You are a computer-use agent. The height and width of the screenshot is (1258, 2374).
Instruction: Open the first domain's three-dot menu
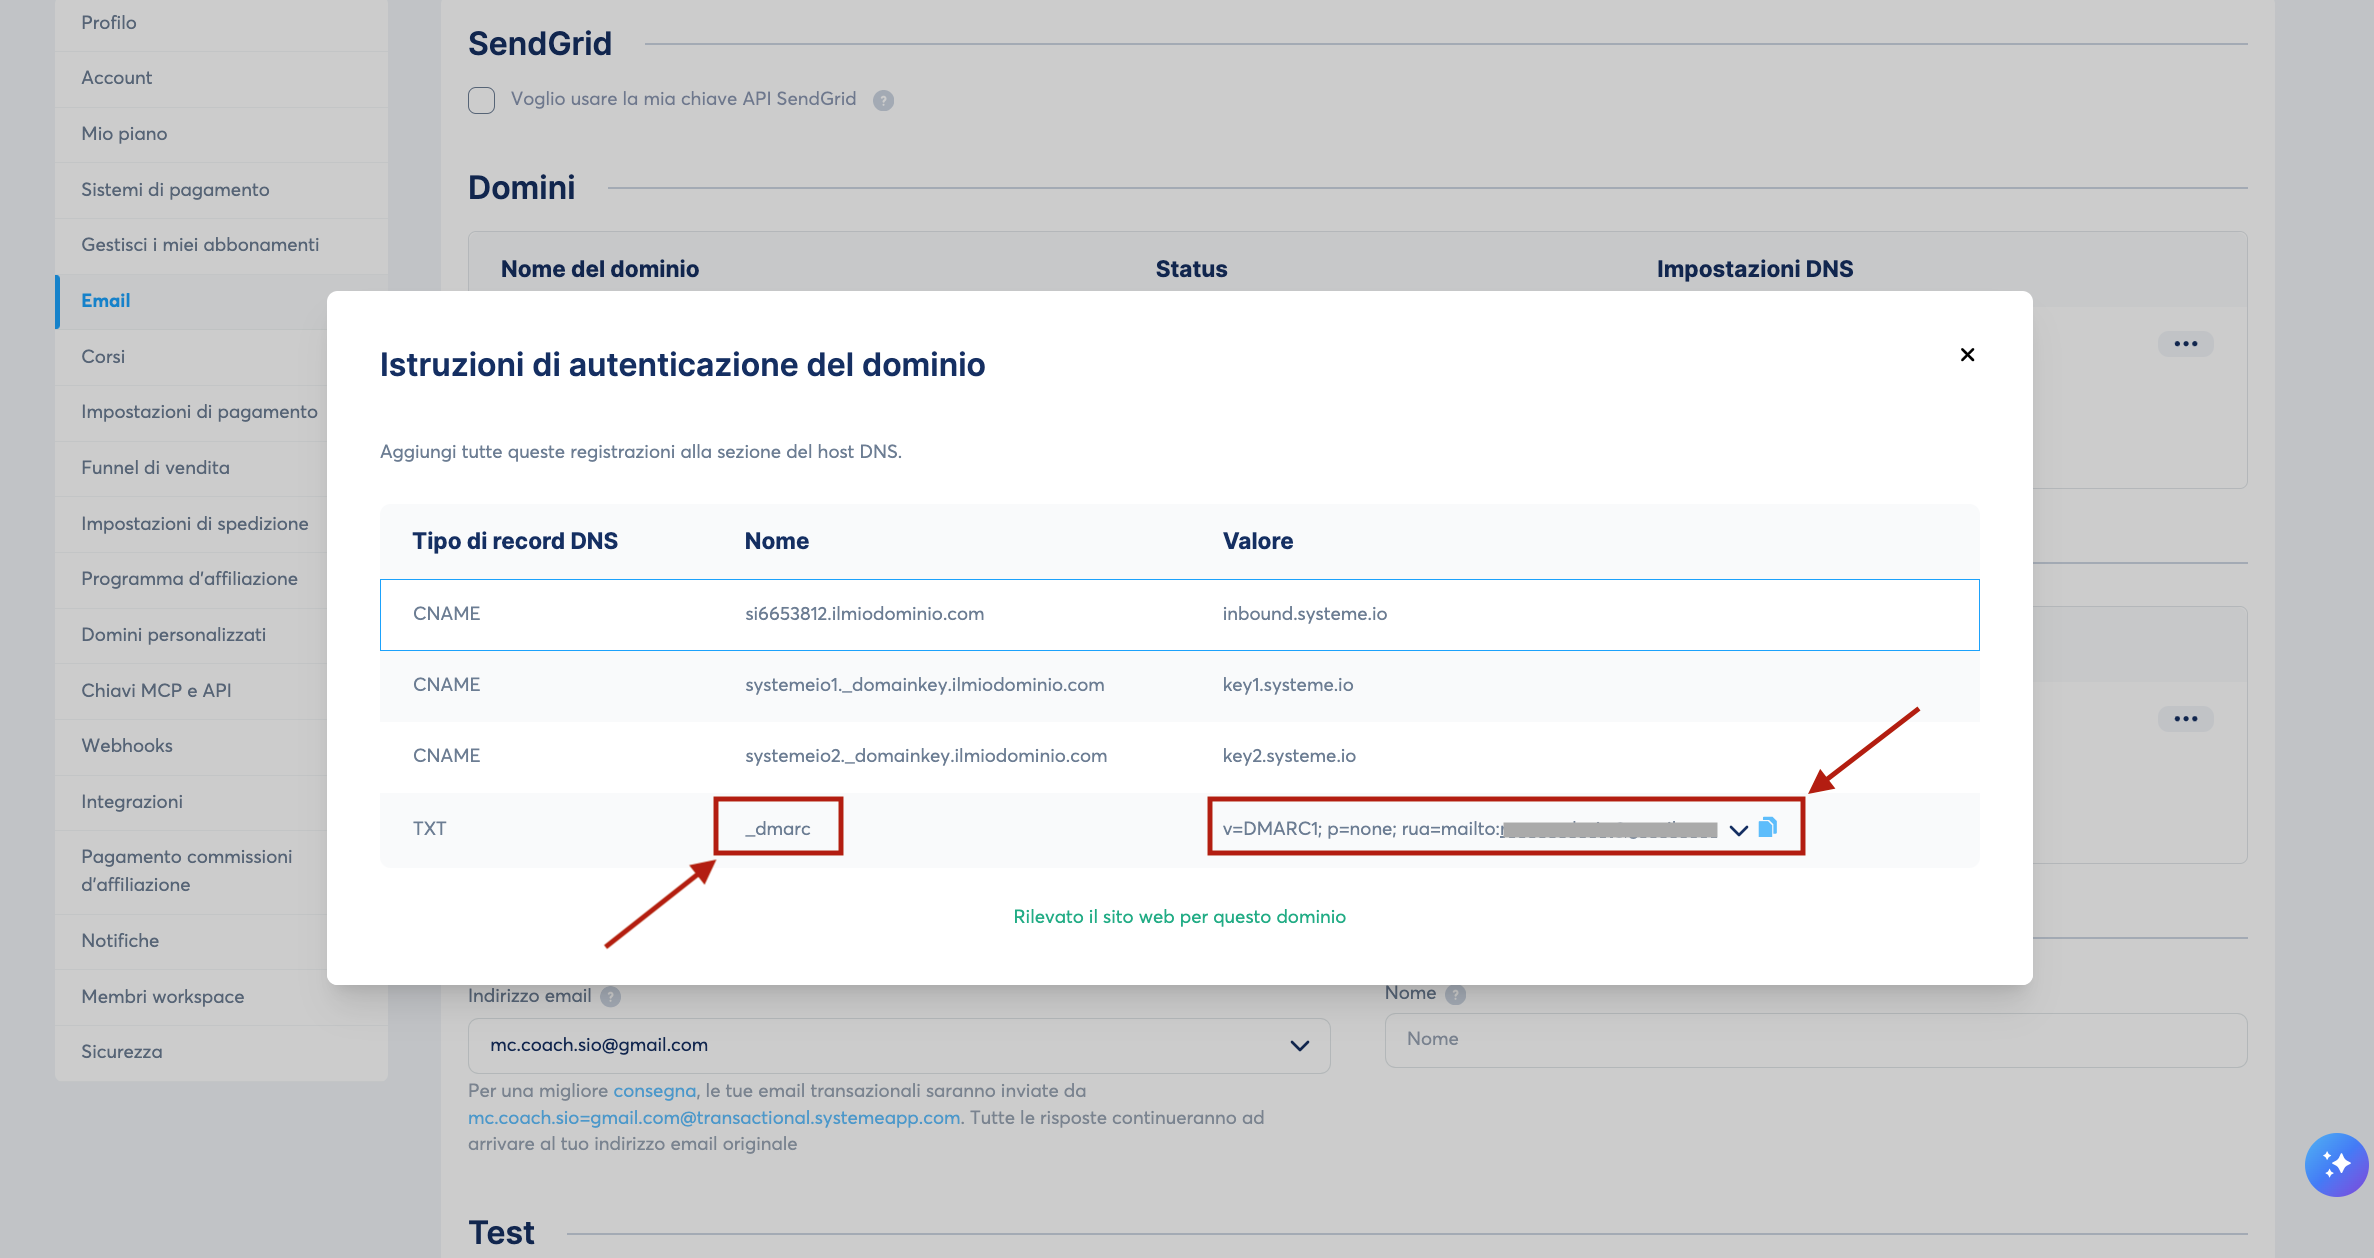pyautogui.click(x=2185, y=344)
